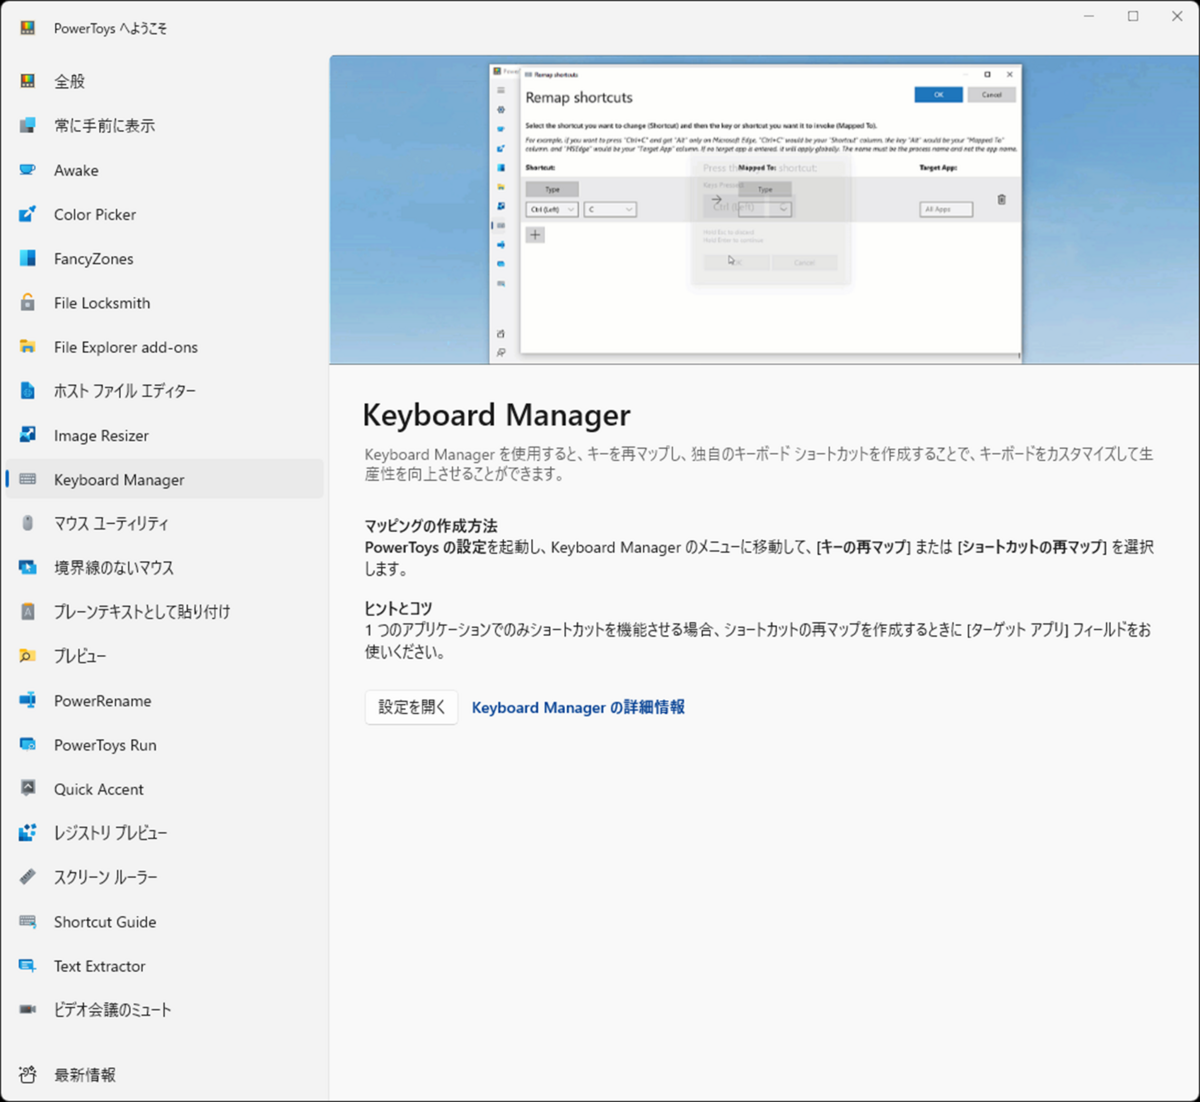Image resolution: width=1200 pixels, height=1102 pixels.
Task: Click the Keyboard Manager heading
Action: (496, 415)
